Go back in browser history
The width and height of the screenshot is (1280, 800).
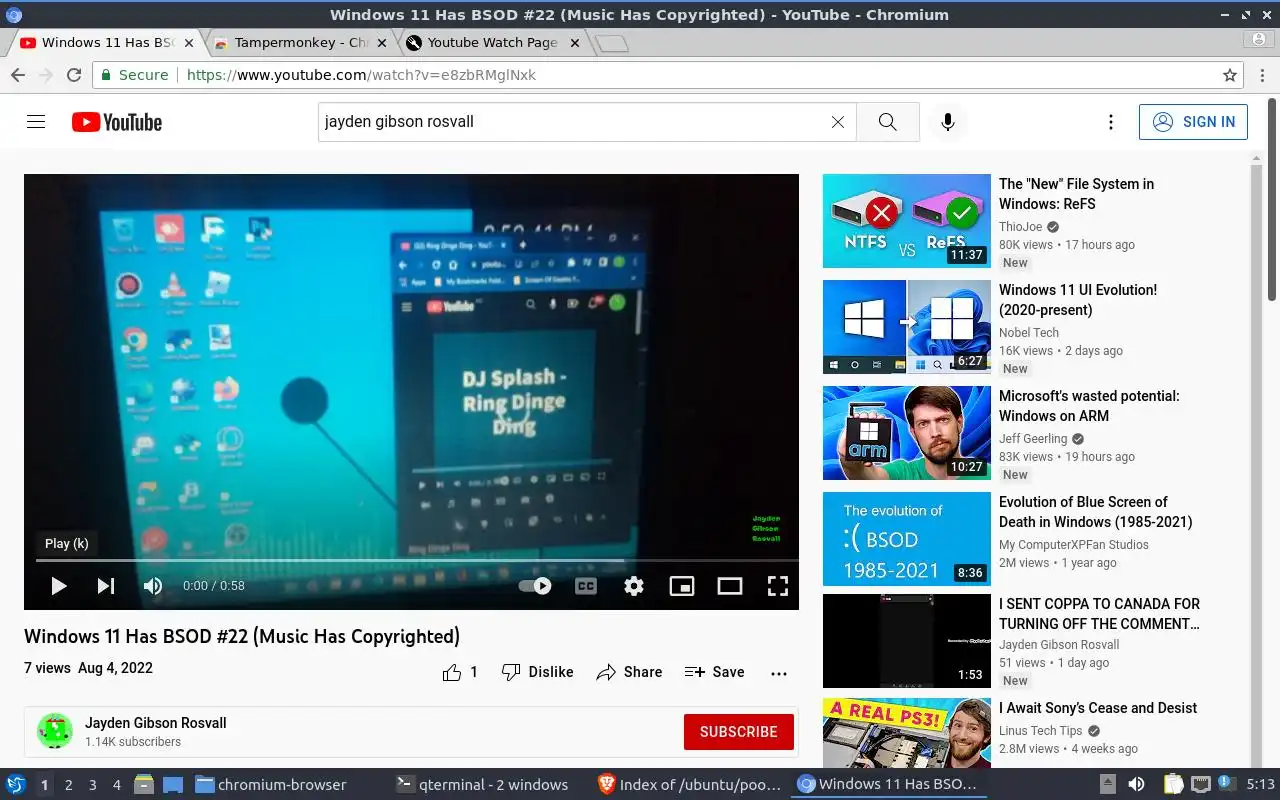pos(18,75)
